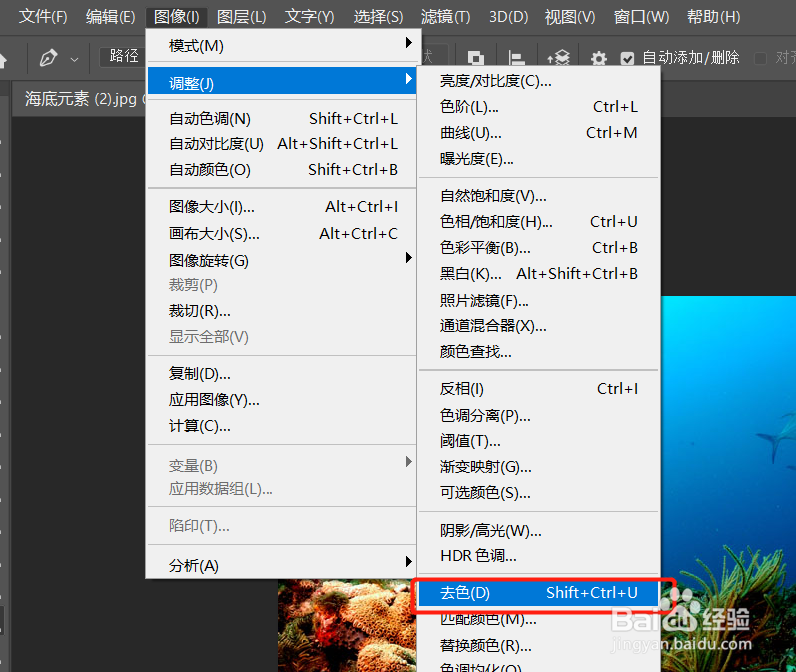Image resolution: width=796 pixels, height=672 pixels.
Task: Click the home icon in the options bar
Action: (3, 60)
